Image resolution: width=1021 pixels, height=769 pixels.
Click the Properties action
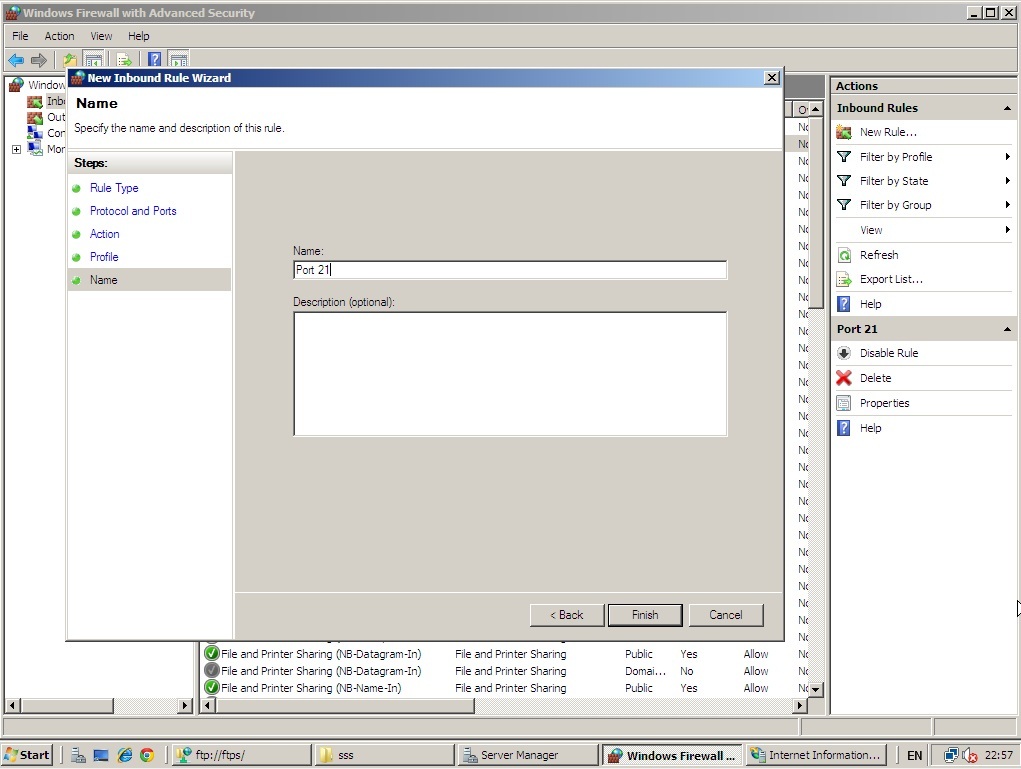coord(884,403)
